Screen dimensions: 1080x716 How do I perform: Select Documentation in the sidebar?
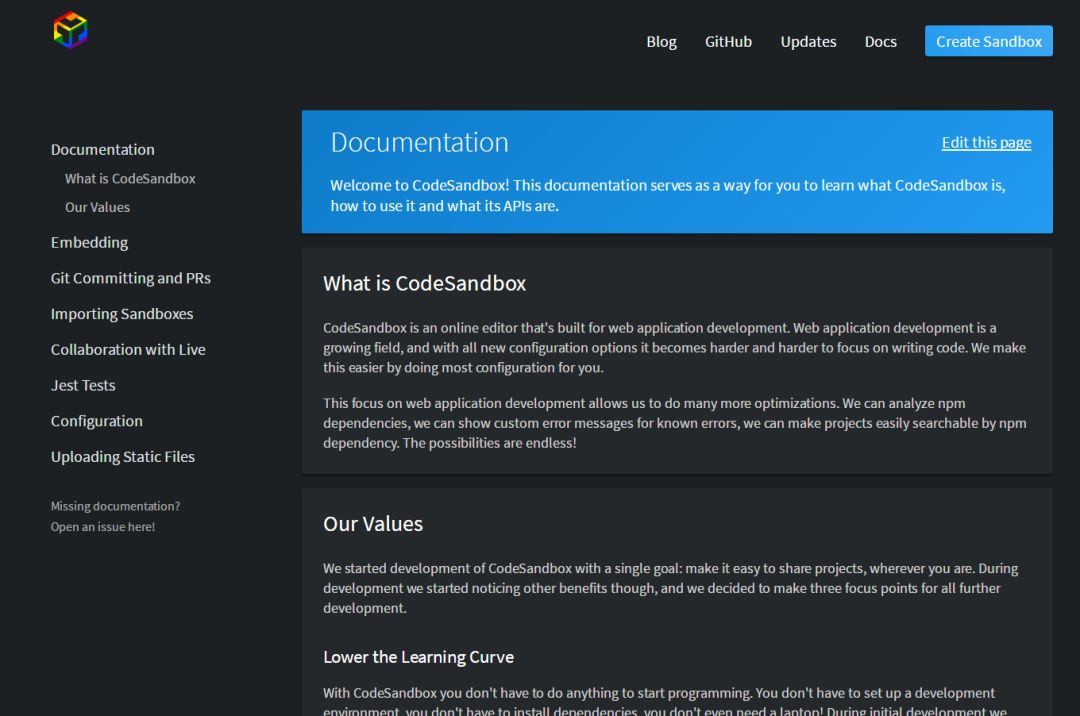click(x=103, y=149)
